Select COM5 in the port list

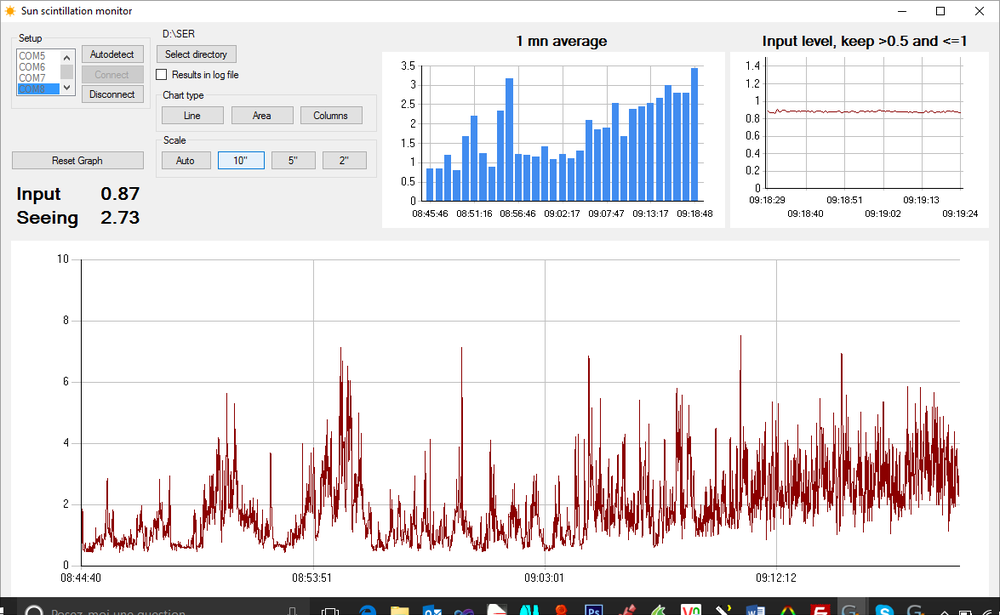click(38, 56)
